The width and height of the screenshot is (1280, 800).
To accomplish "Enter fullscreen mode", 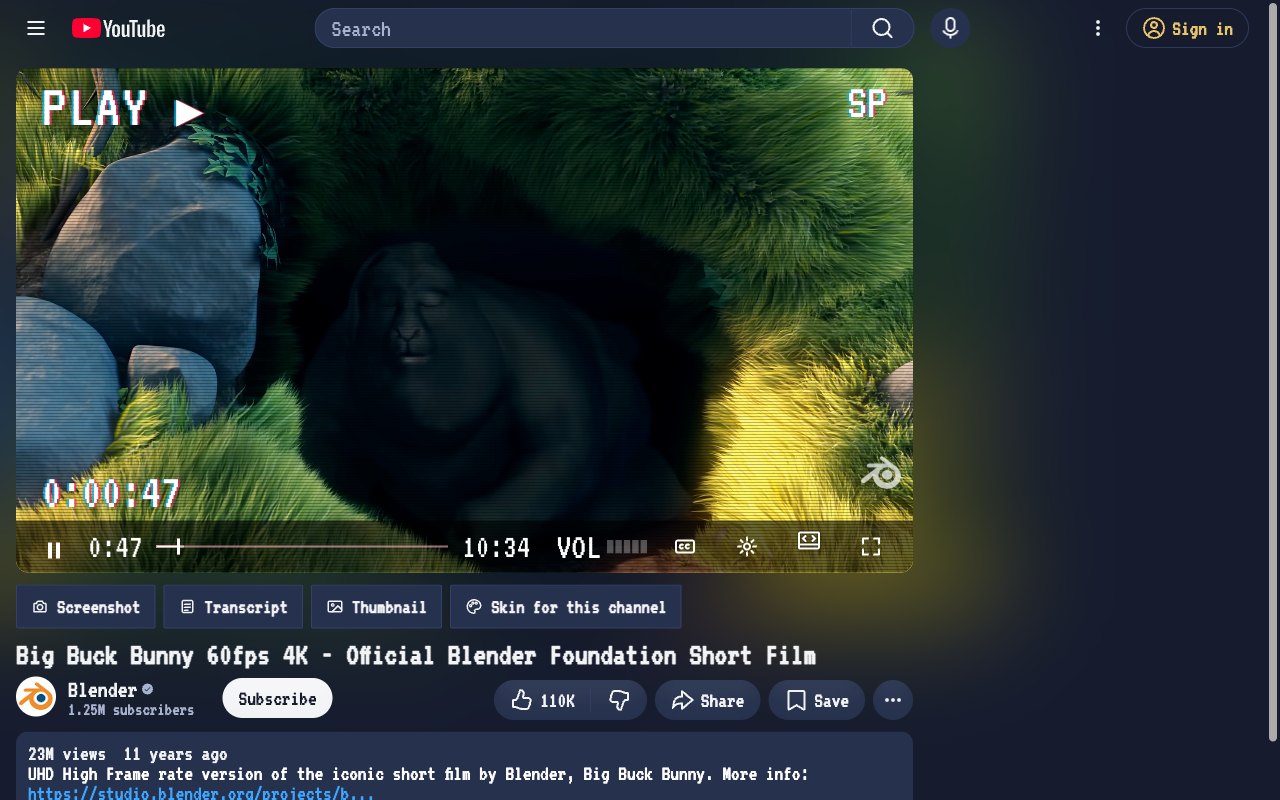I will (871, 547).
